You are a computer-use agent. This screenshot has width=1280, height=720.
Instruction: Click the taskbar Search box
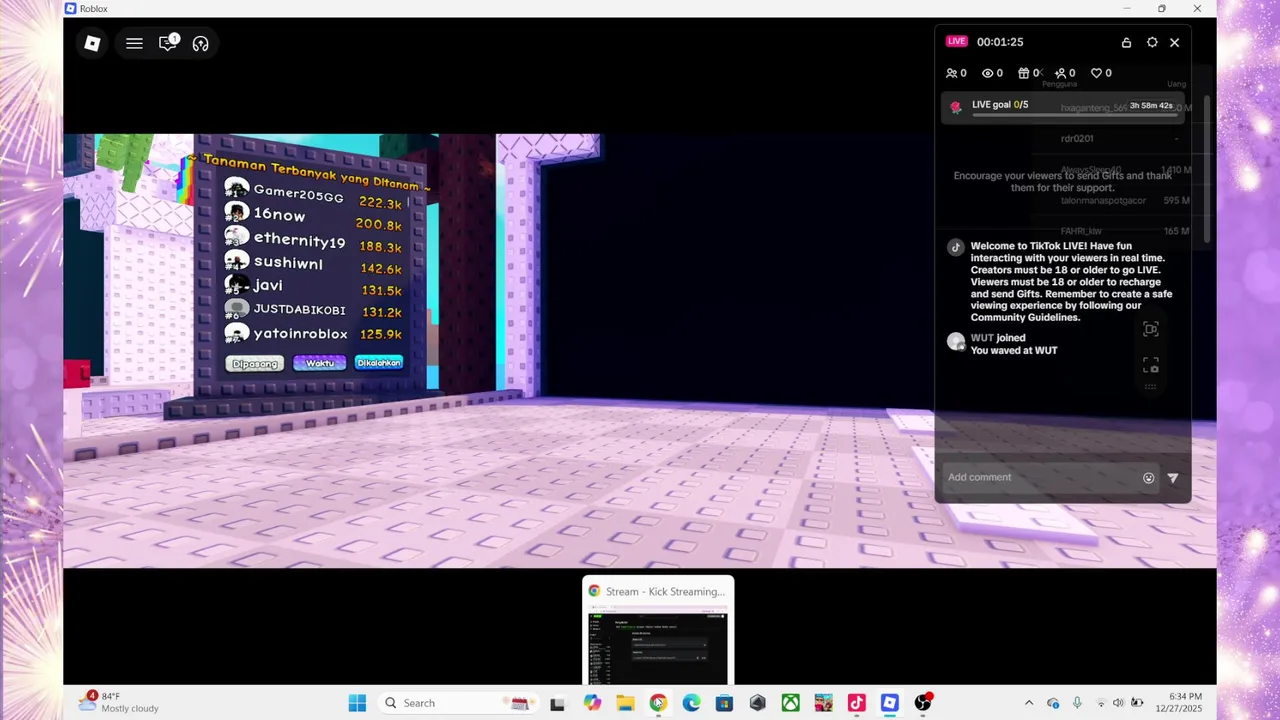458,703
